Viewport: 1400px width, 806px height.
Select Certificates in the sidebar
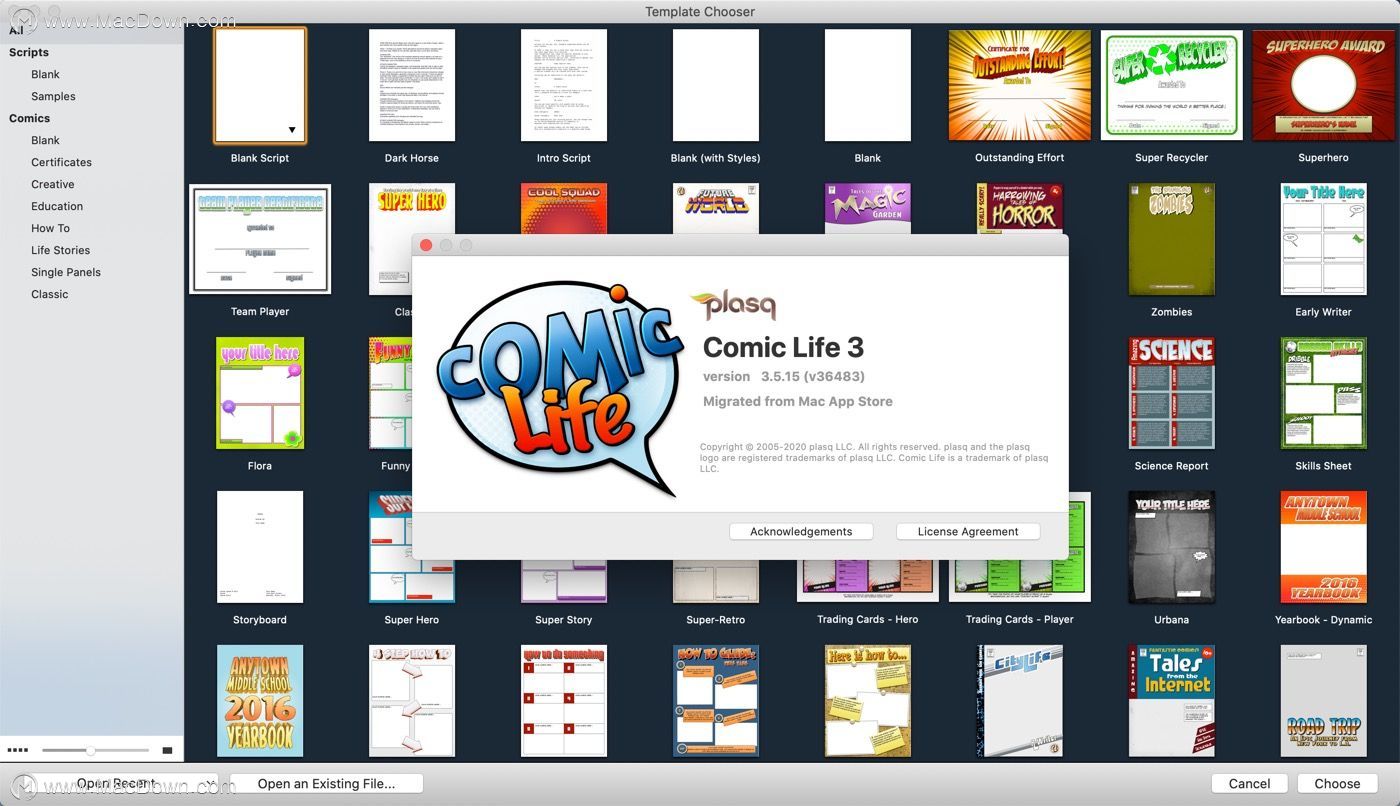click(61, 162)
